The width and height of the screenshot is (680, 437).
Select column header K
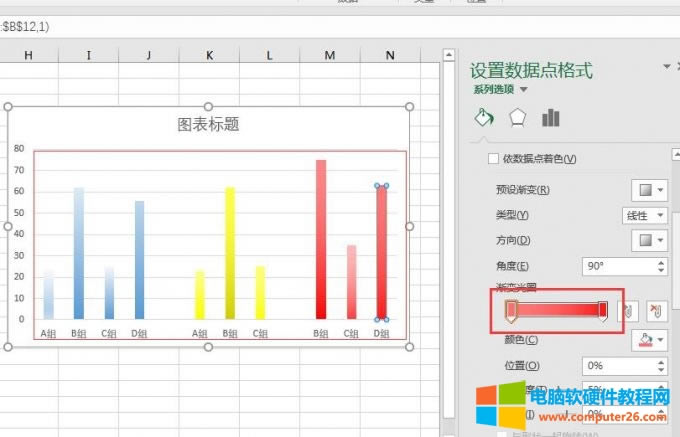click(x=209, y=54)
